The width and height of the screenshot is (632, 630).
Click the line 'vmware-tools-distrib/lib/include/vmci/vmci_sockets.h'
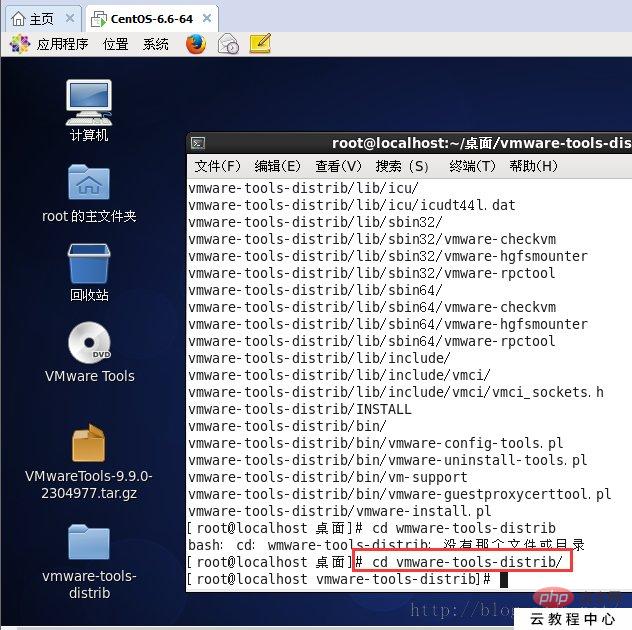[x=396, y=392]
